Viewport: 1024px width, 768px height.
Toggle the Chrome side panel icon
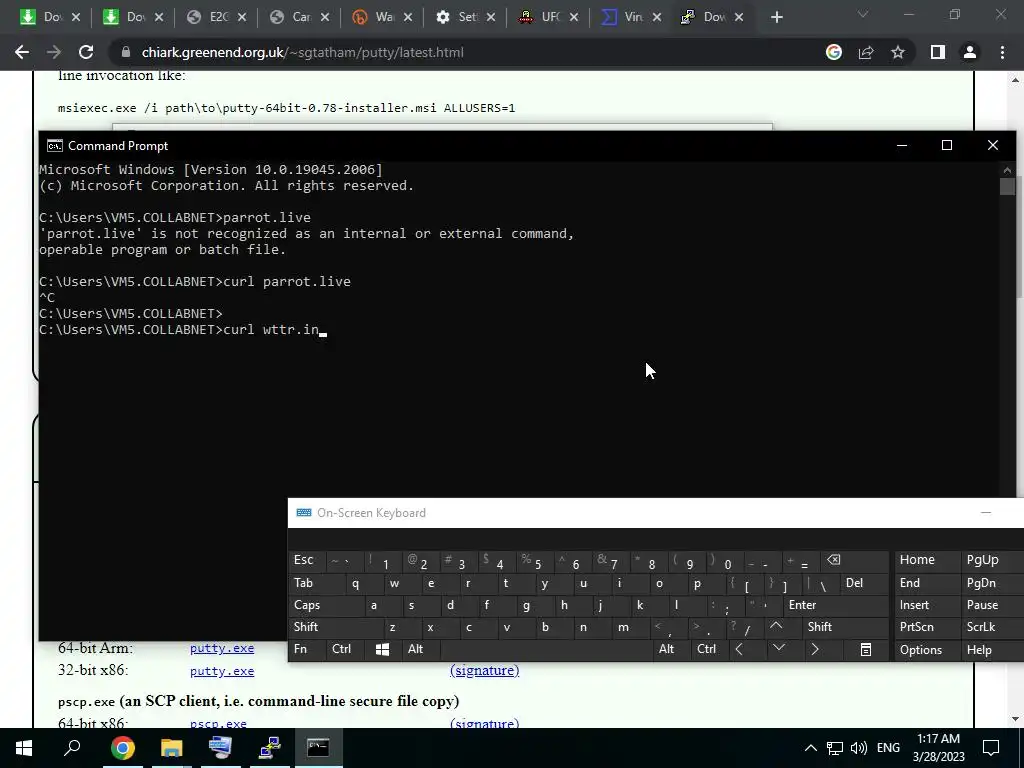click(938, 52)
